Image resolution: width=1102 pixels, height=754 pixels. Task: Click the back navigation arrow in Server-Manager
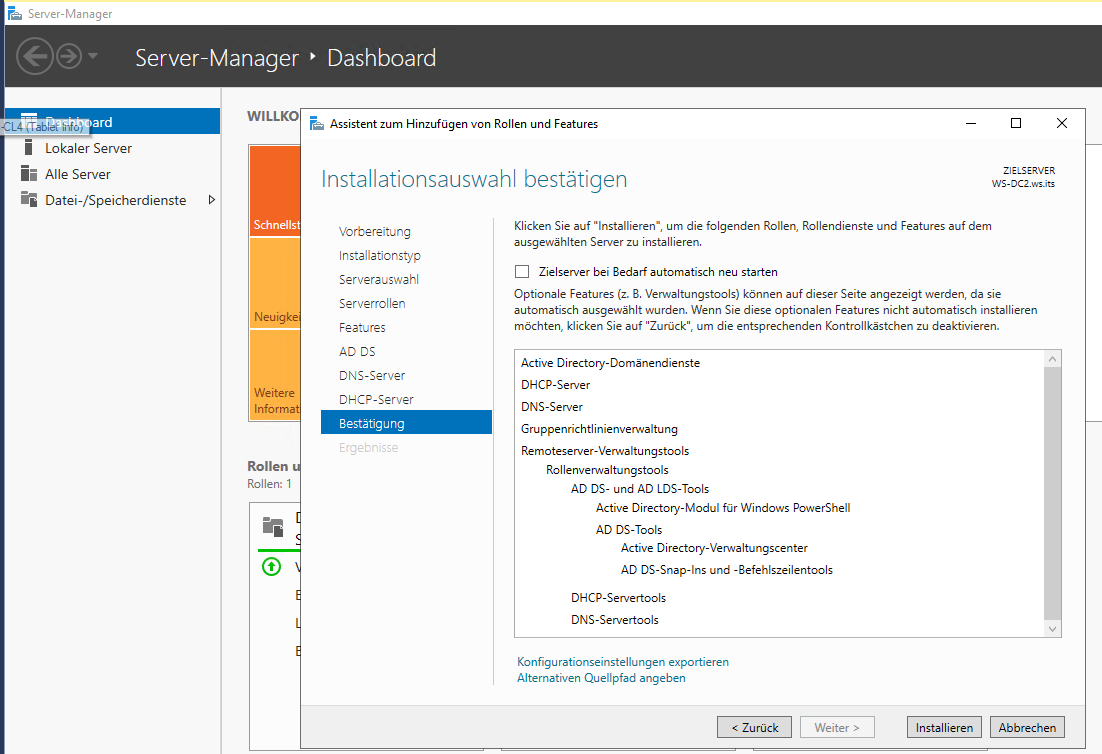click(34, 56)
